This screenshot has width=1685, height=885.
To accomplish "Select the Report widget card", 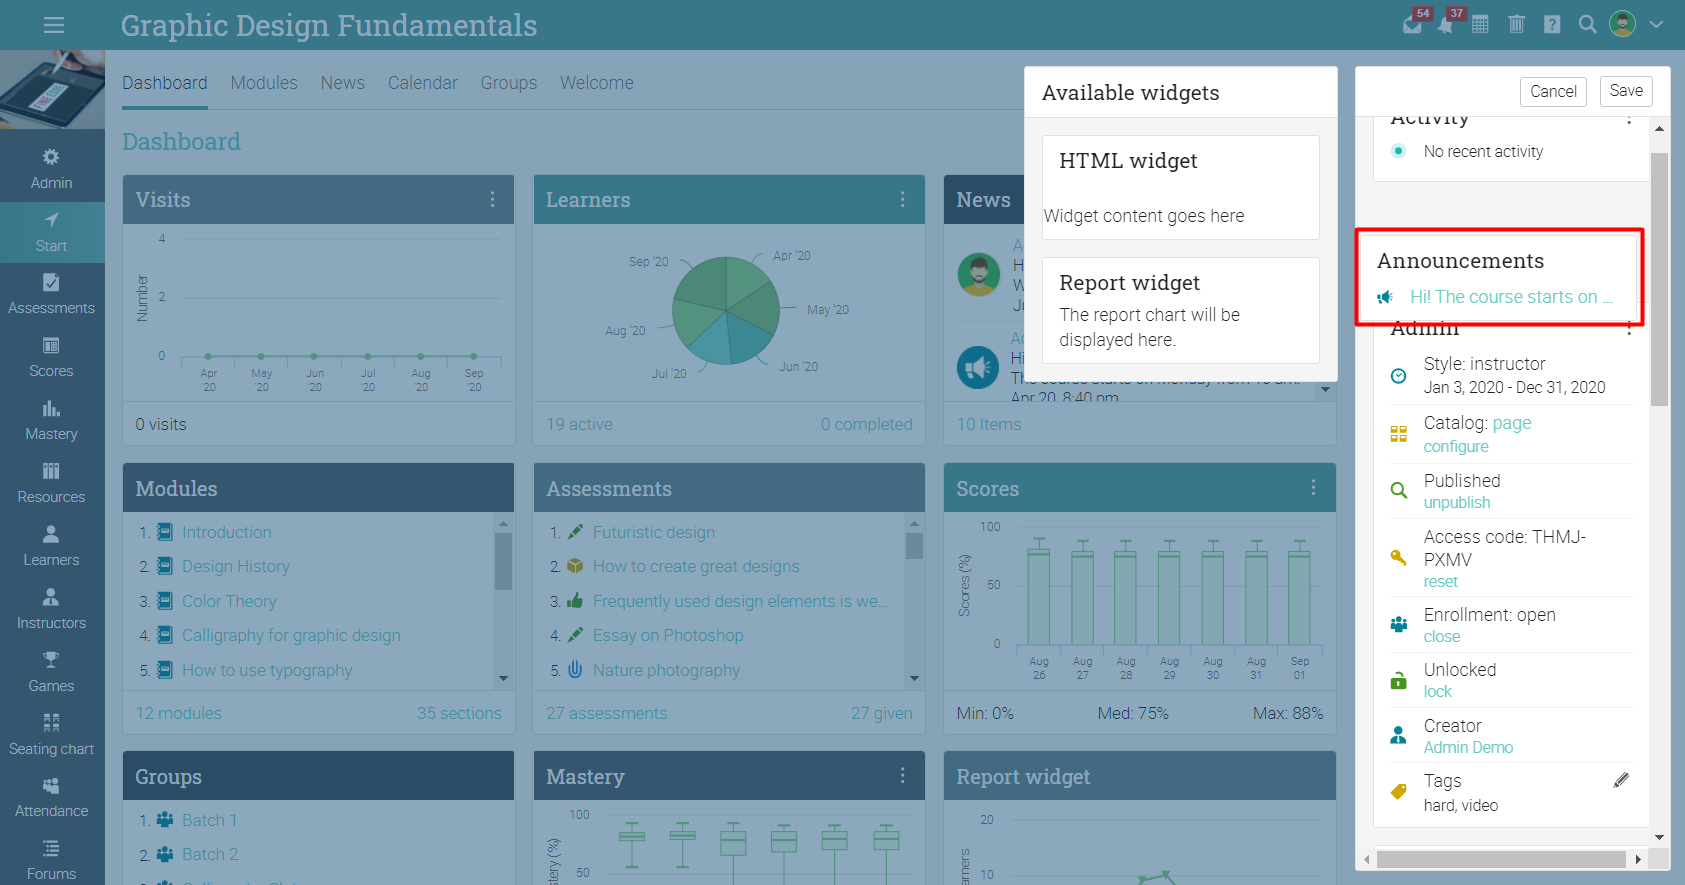I will [x=1180, y=310].
